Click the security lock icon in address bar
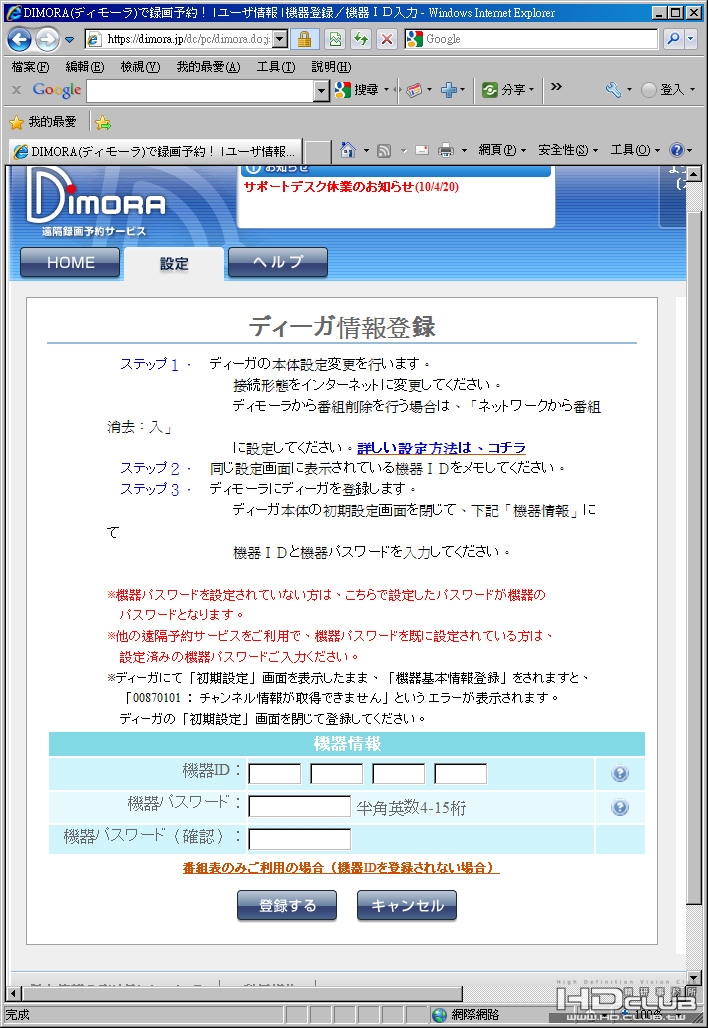This screenshot has width=708, height=1028. coord(304,39)
